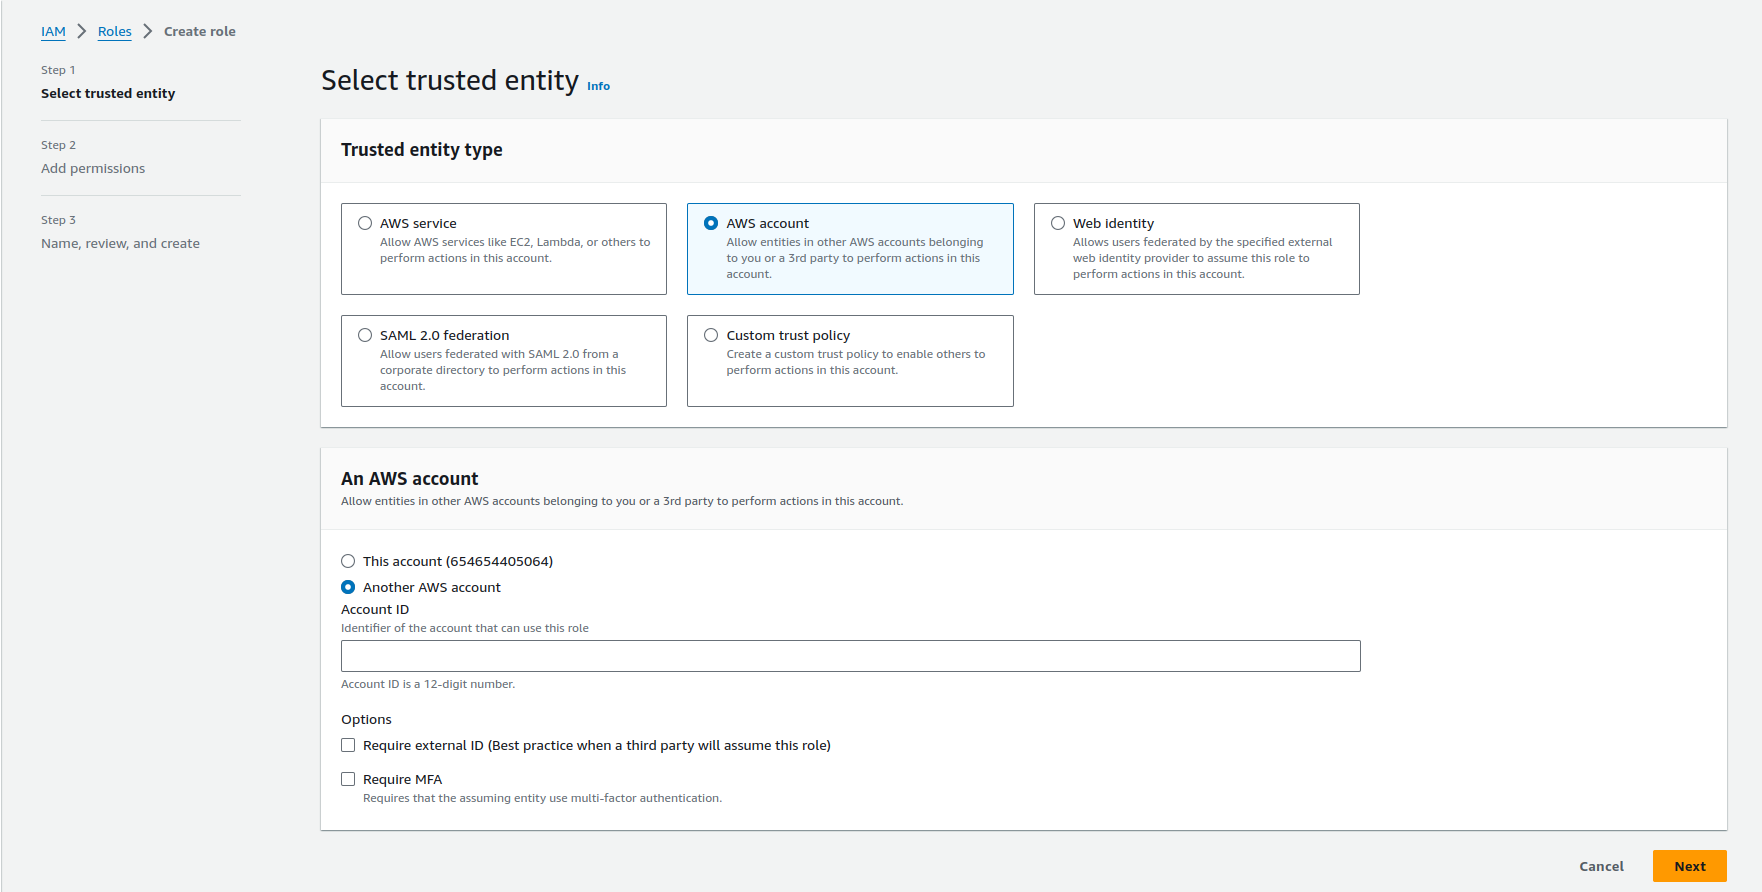Click the AWS service card description text
1762x892 pixels.
515,250
